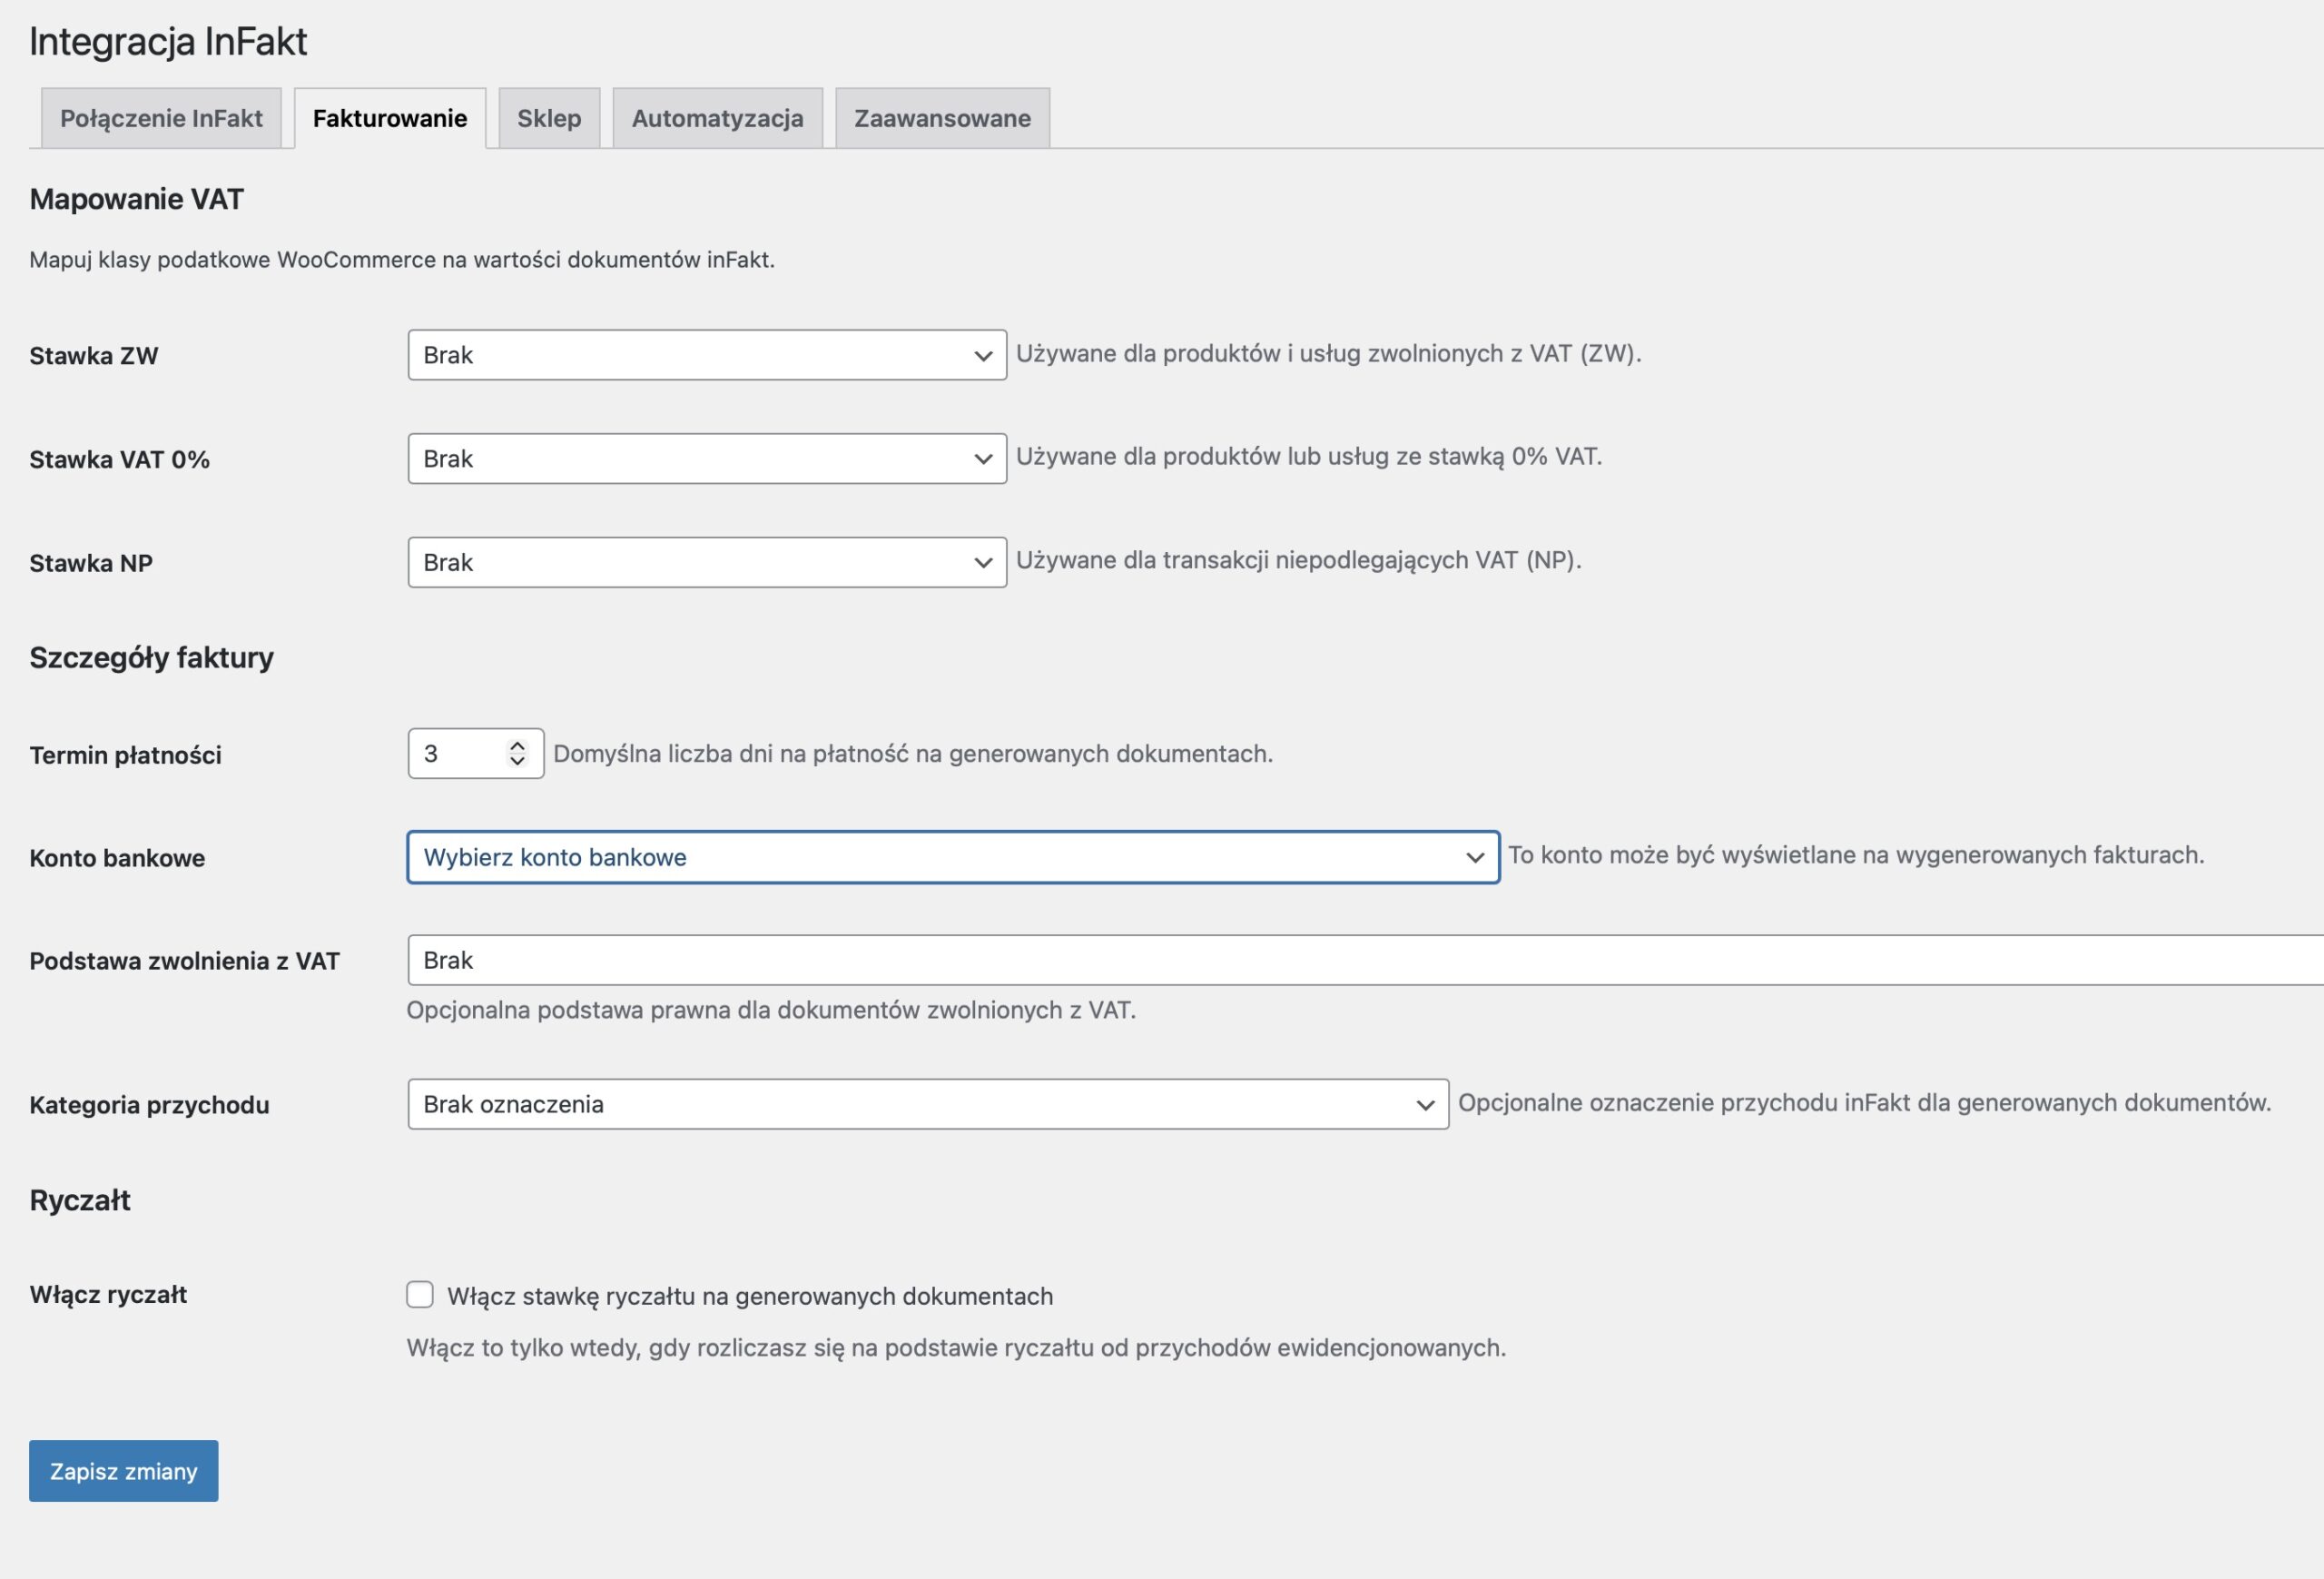Click the Włącz stawkę ryczałtu checkbox label

[x=749, y=1296]
